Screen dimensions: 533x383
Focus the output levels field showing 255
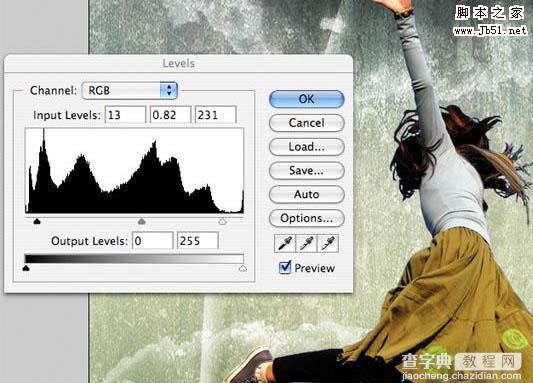[x=198, y=241]
